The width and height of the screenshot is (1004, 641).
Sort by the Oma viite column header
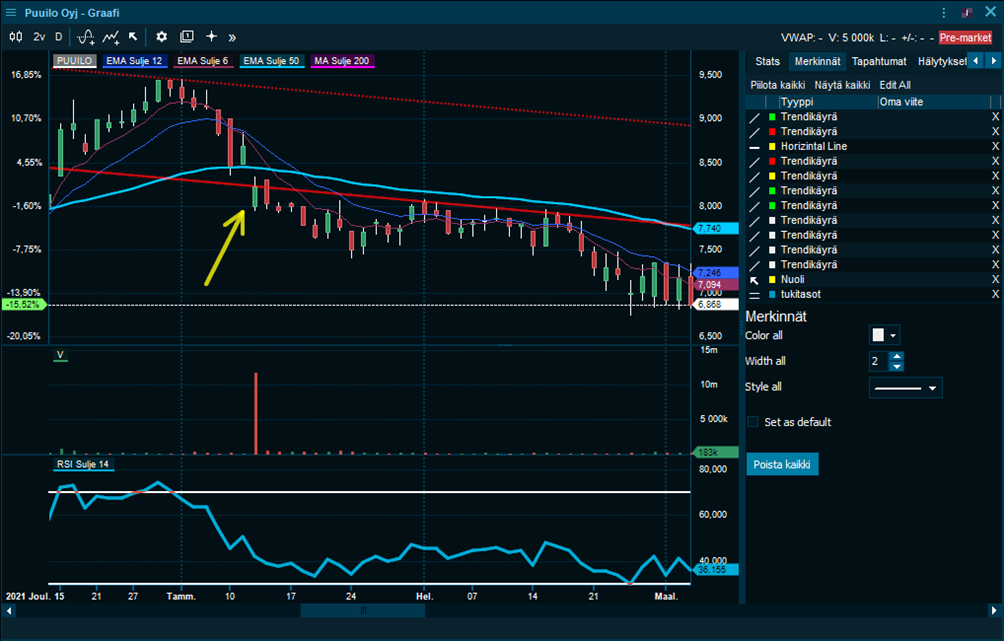tap(934, 102)
